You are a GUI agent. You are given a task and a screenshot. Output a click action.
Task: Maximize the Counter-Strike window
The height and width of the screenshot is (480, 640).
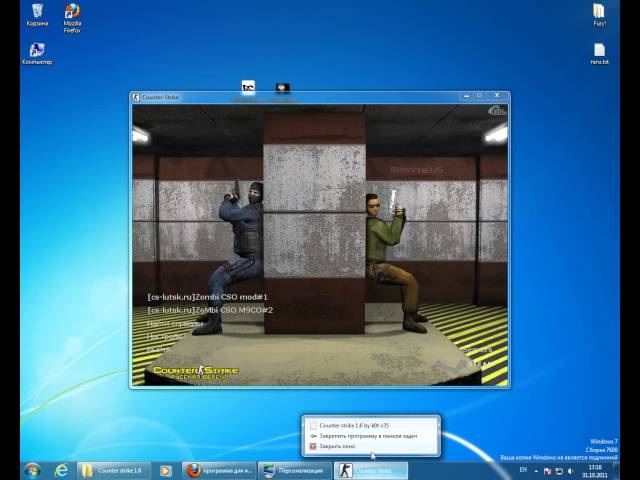[x=480, y=96]
